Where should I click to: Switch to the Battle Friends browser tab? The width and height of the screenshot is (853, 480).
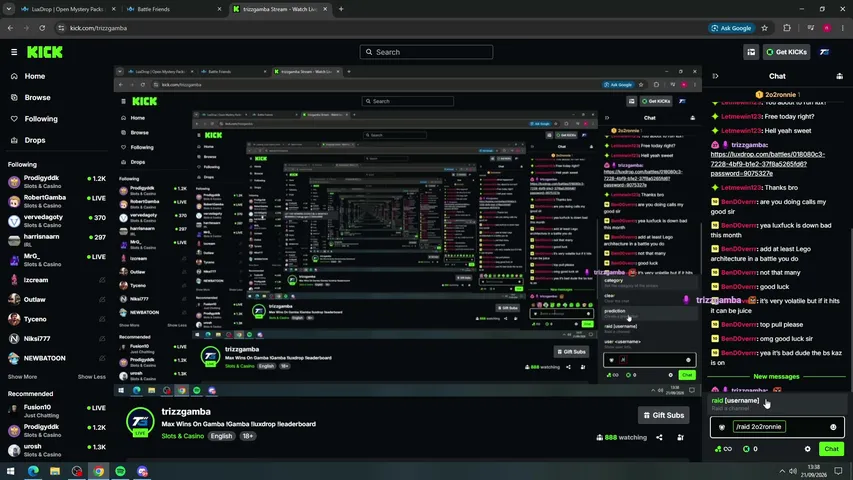[x=173, y=9]
